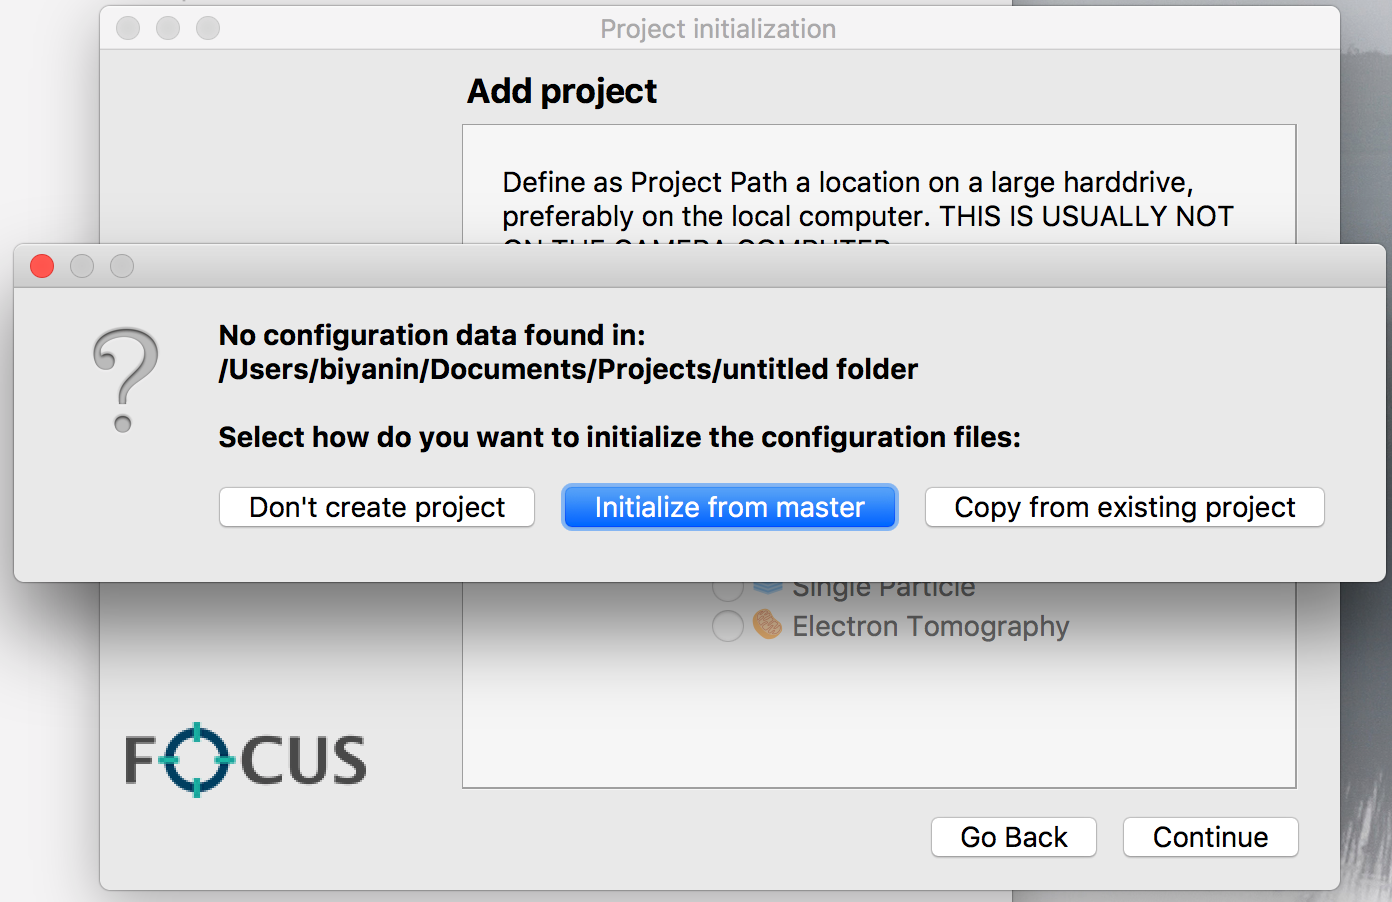Click Copy from existing project
1392x902 pixels.
[1124, 507]
